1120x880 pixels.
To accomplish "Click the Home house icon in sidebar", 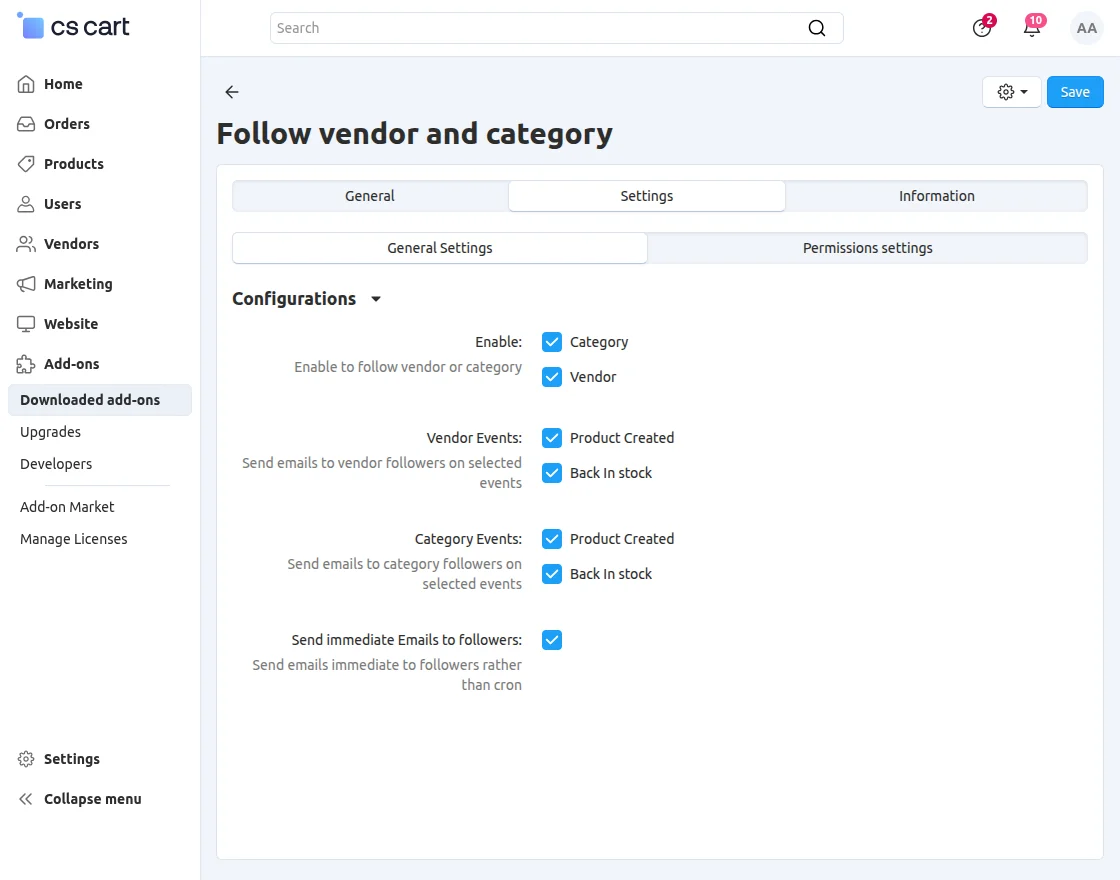I will 26,84.
